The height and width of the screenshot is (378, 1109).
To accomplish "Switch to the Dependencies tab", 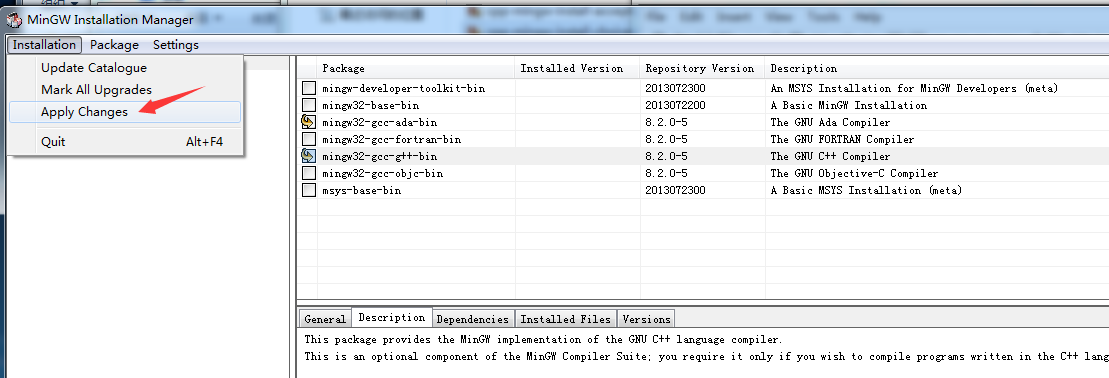I will coord(472,319).
